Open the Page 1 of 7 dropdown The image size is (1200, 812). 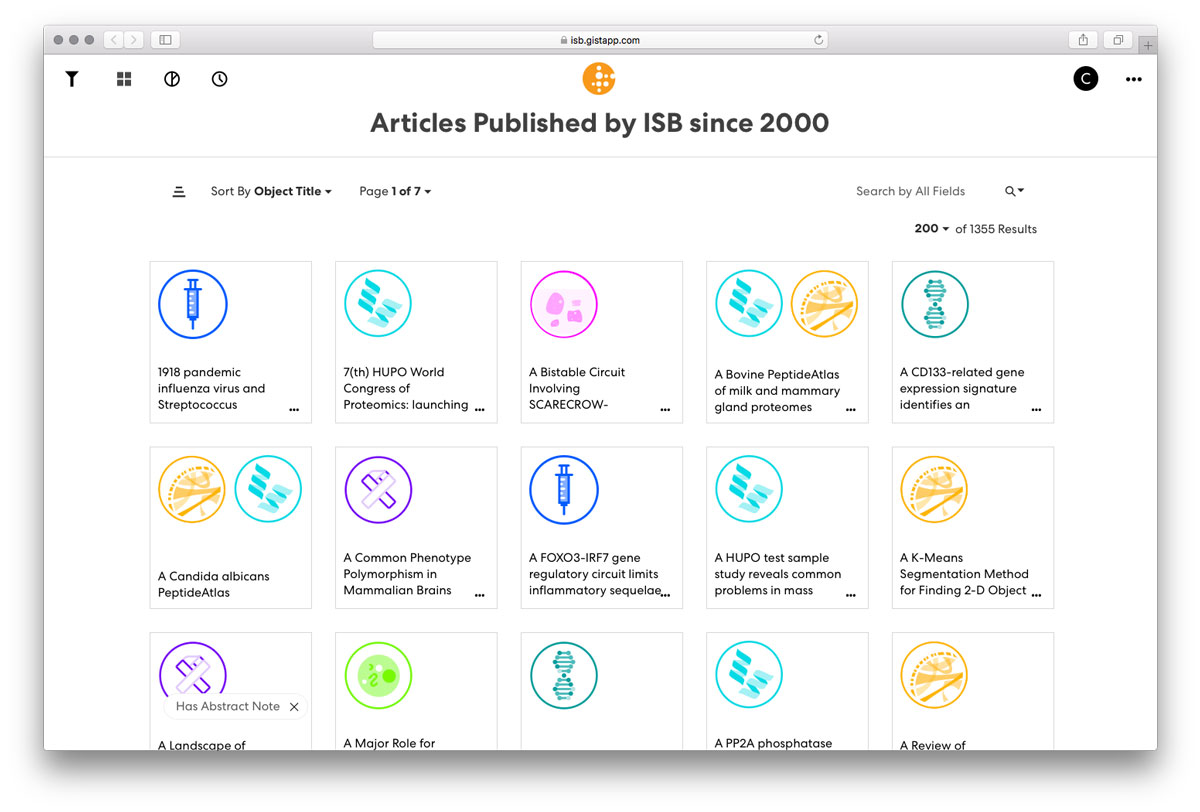[395, 191]
